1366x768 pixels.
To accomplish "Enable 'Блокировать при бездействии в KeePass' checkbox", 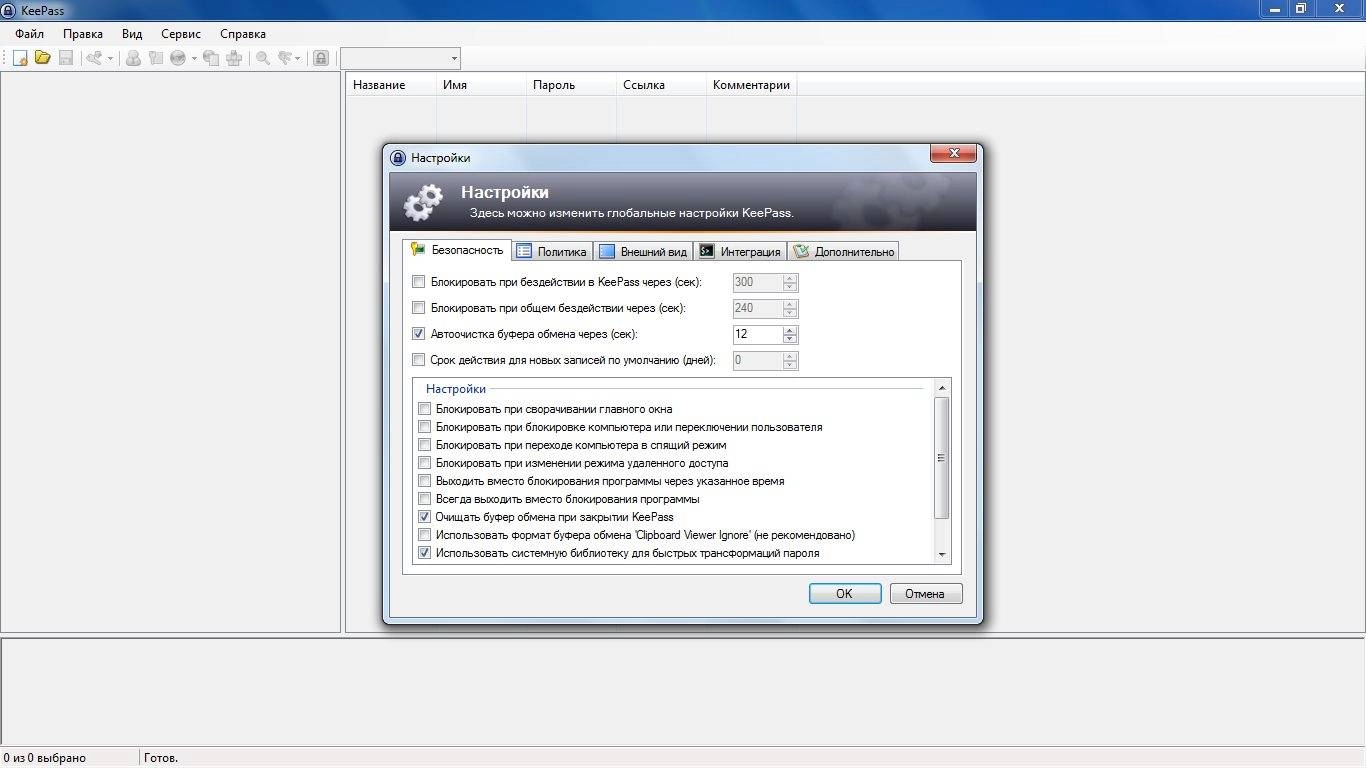I will click(x=419, y=282).
